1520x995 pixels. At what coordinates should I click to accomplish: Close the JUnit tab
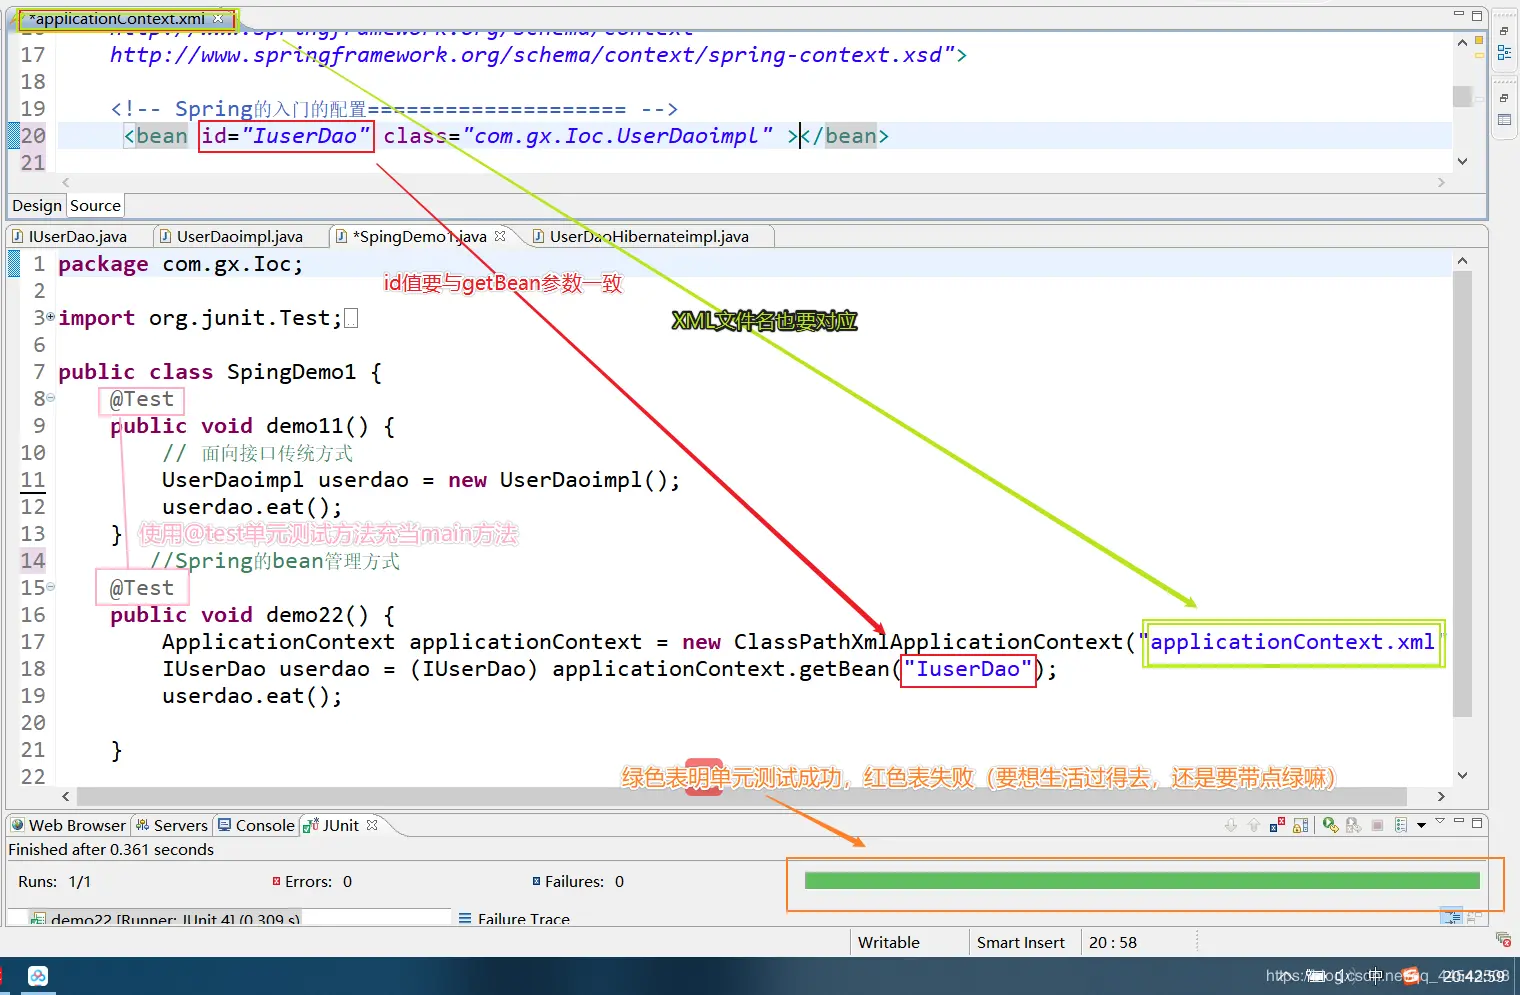click(x=372, y=825)
